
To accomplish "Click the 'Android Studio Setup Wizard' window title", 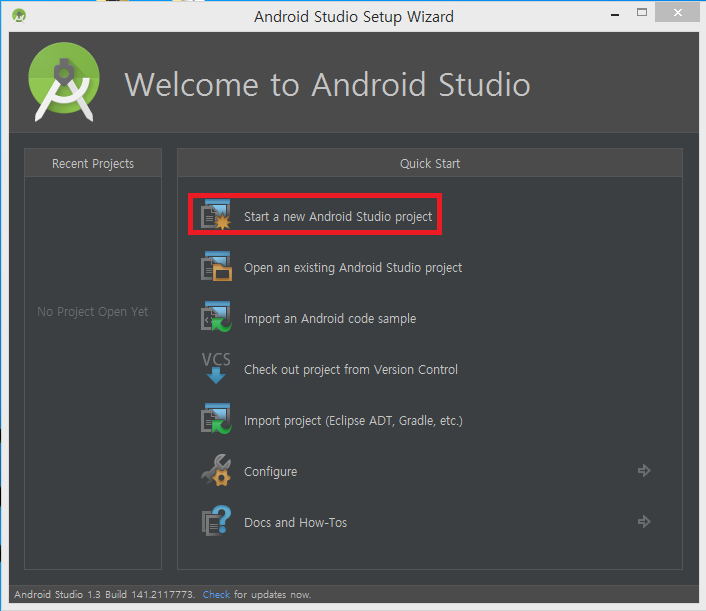I will pyautogui.click(x=354, y=17).
